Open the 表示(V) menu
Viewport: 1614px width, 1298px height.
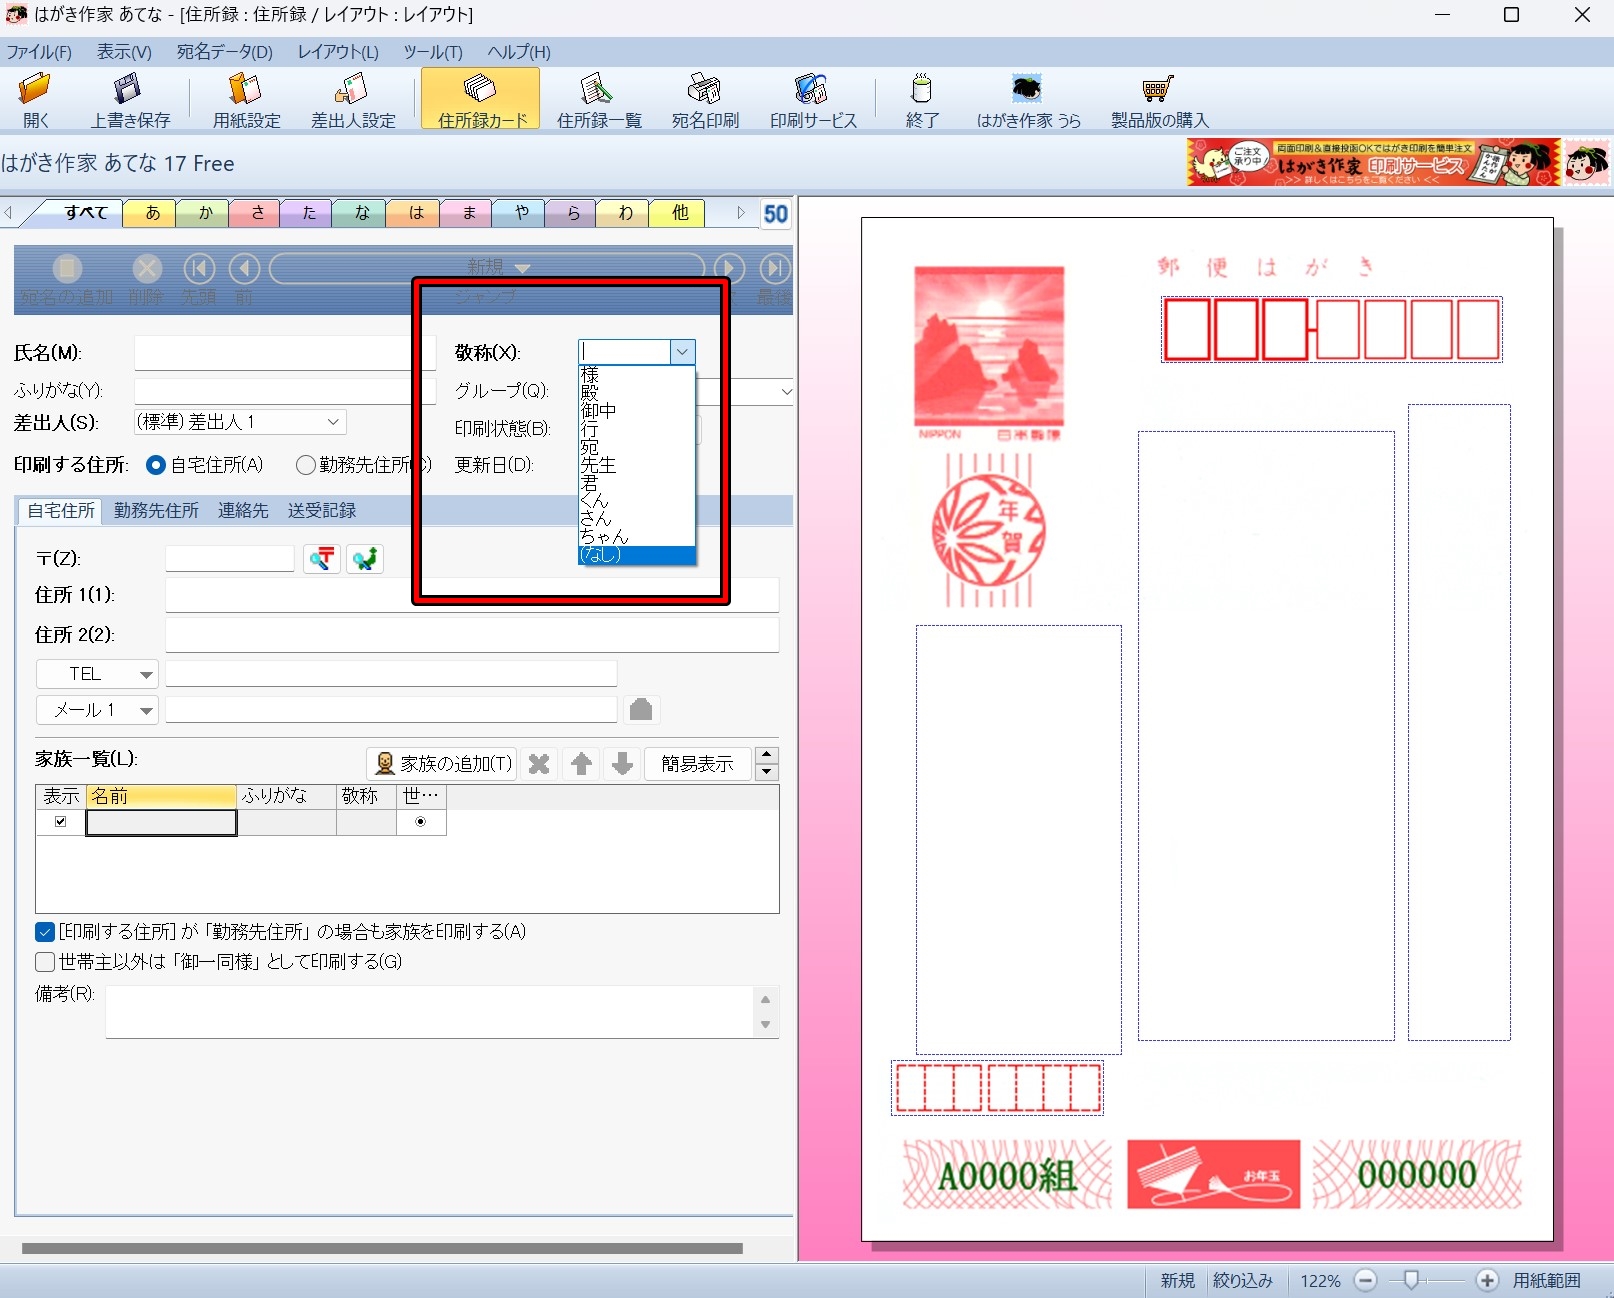point(124,52)
